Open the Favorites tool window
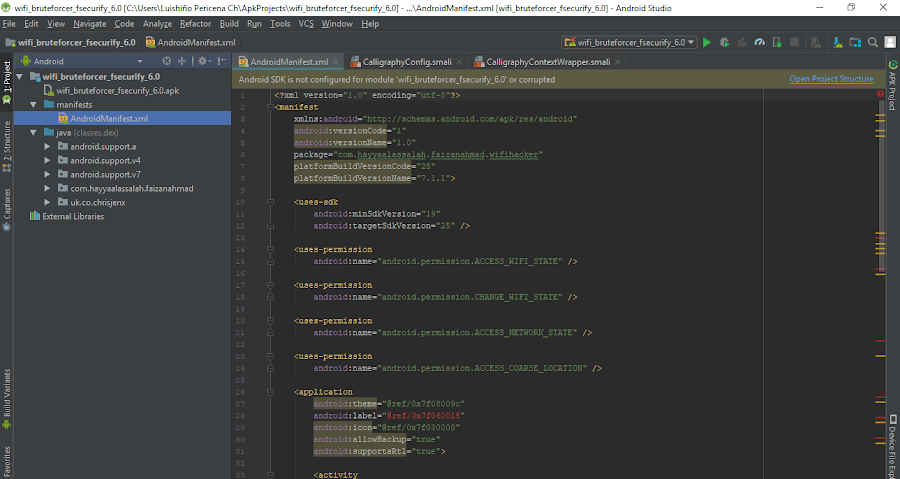This screenshot has height=479, width=900. 7,462
